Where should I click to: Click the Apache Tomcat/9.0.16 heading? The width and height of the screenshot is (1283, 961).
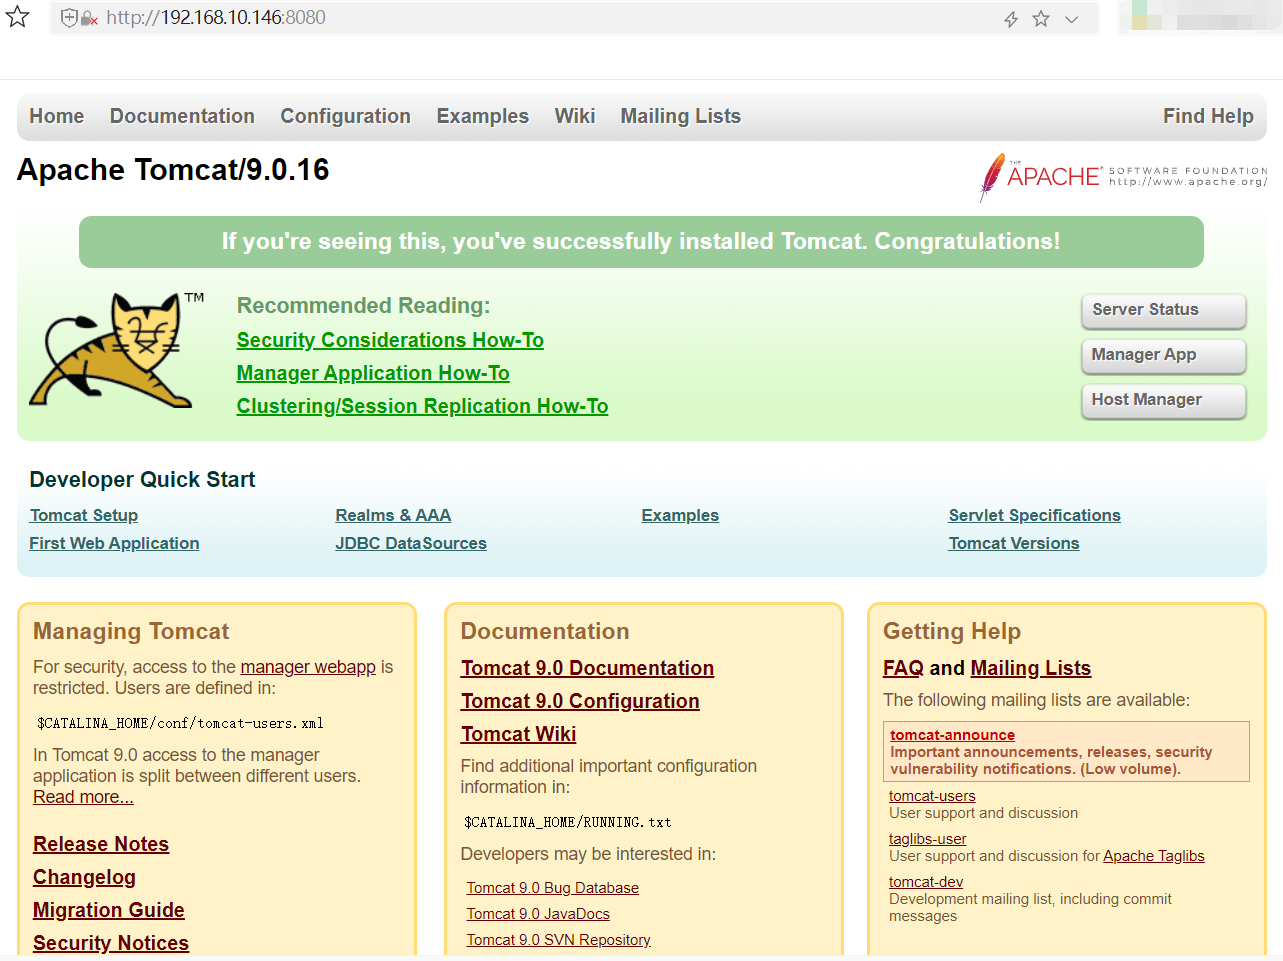coord(173,170)
